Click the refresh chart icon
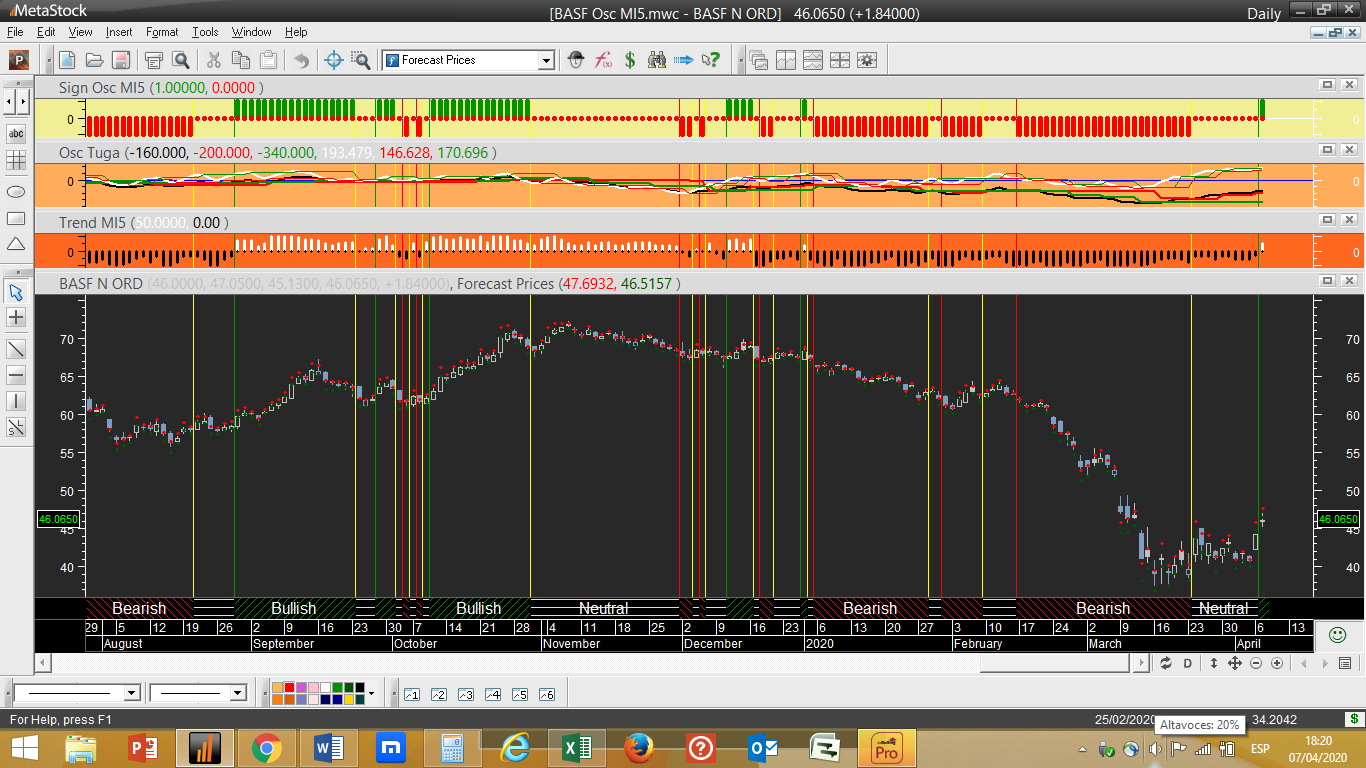The image size is (1366, 768). point(1165,663)
